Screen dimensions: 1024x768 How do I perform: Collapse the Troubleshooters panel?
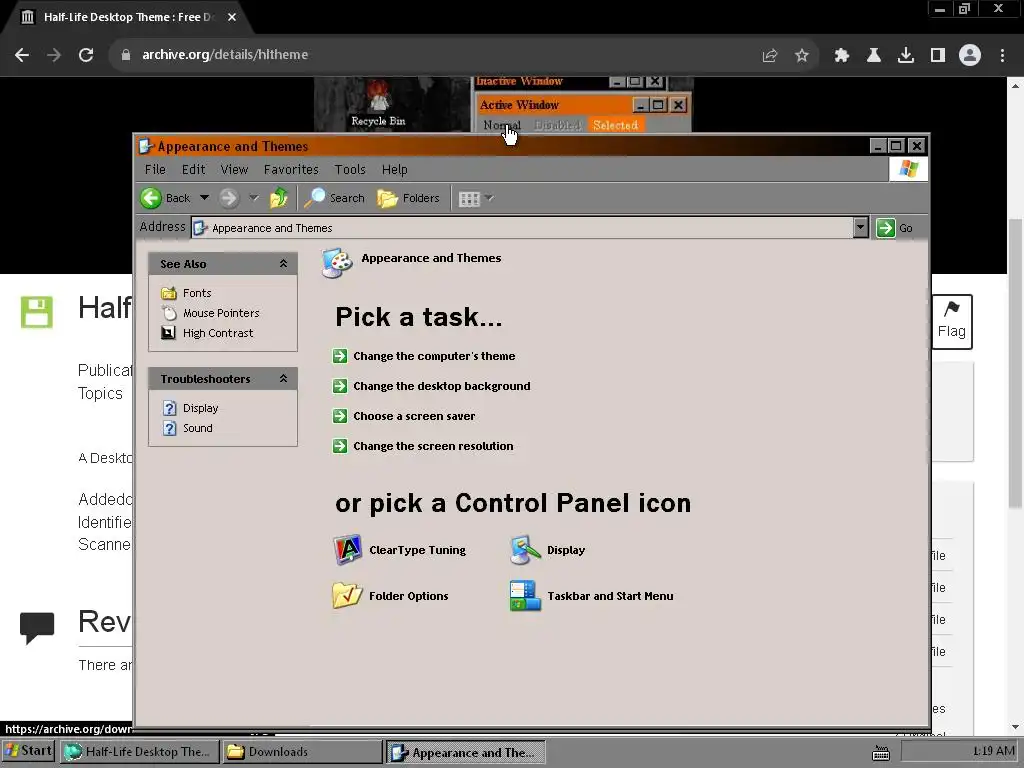point(283,379)
